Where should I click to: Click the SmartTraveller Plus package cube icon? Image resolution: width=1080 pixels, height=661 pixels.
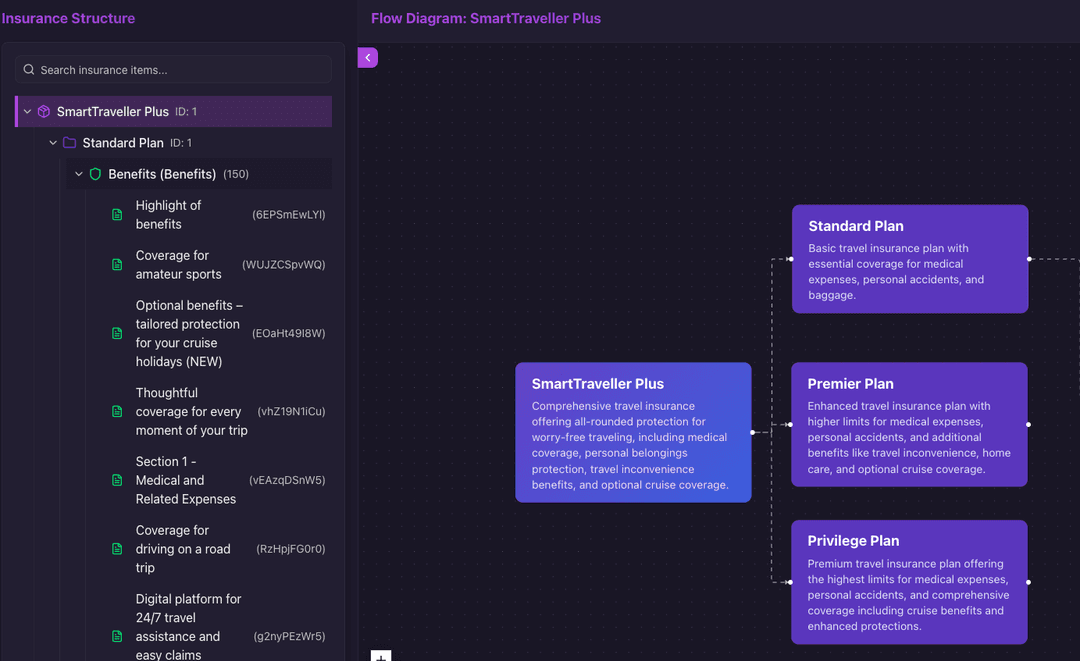pos(44,112)
